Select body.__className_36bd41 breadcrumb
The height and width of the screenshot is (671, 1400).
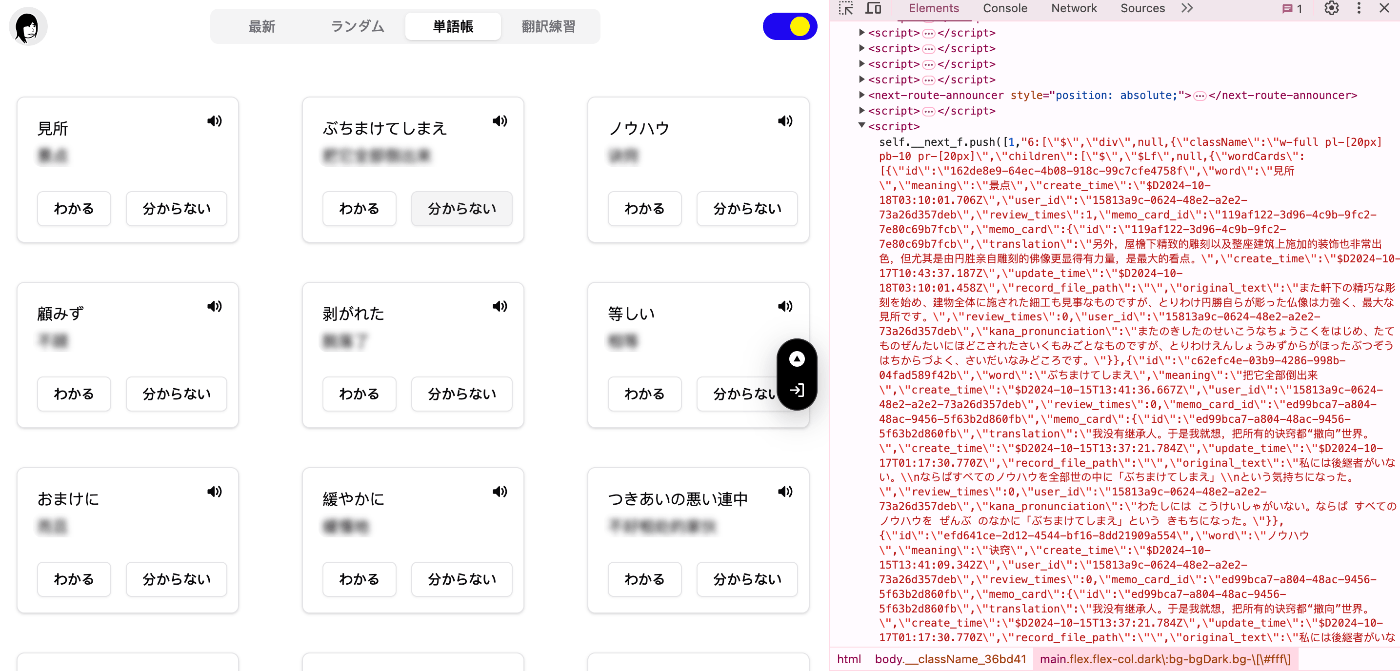951,659
